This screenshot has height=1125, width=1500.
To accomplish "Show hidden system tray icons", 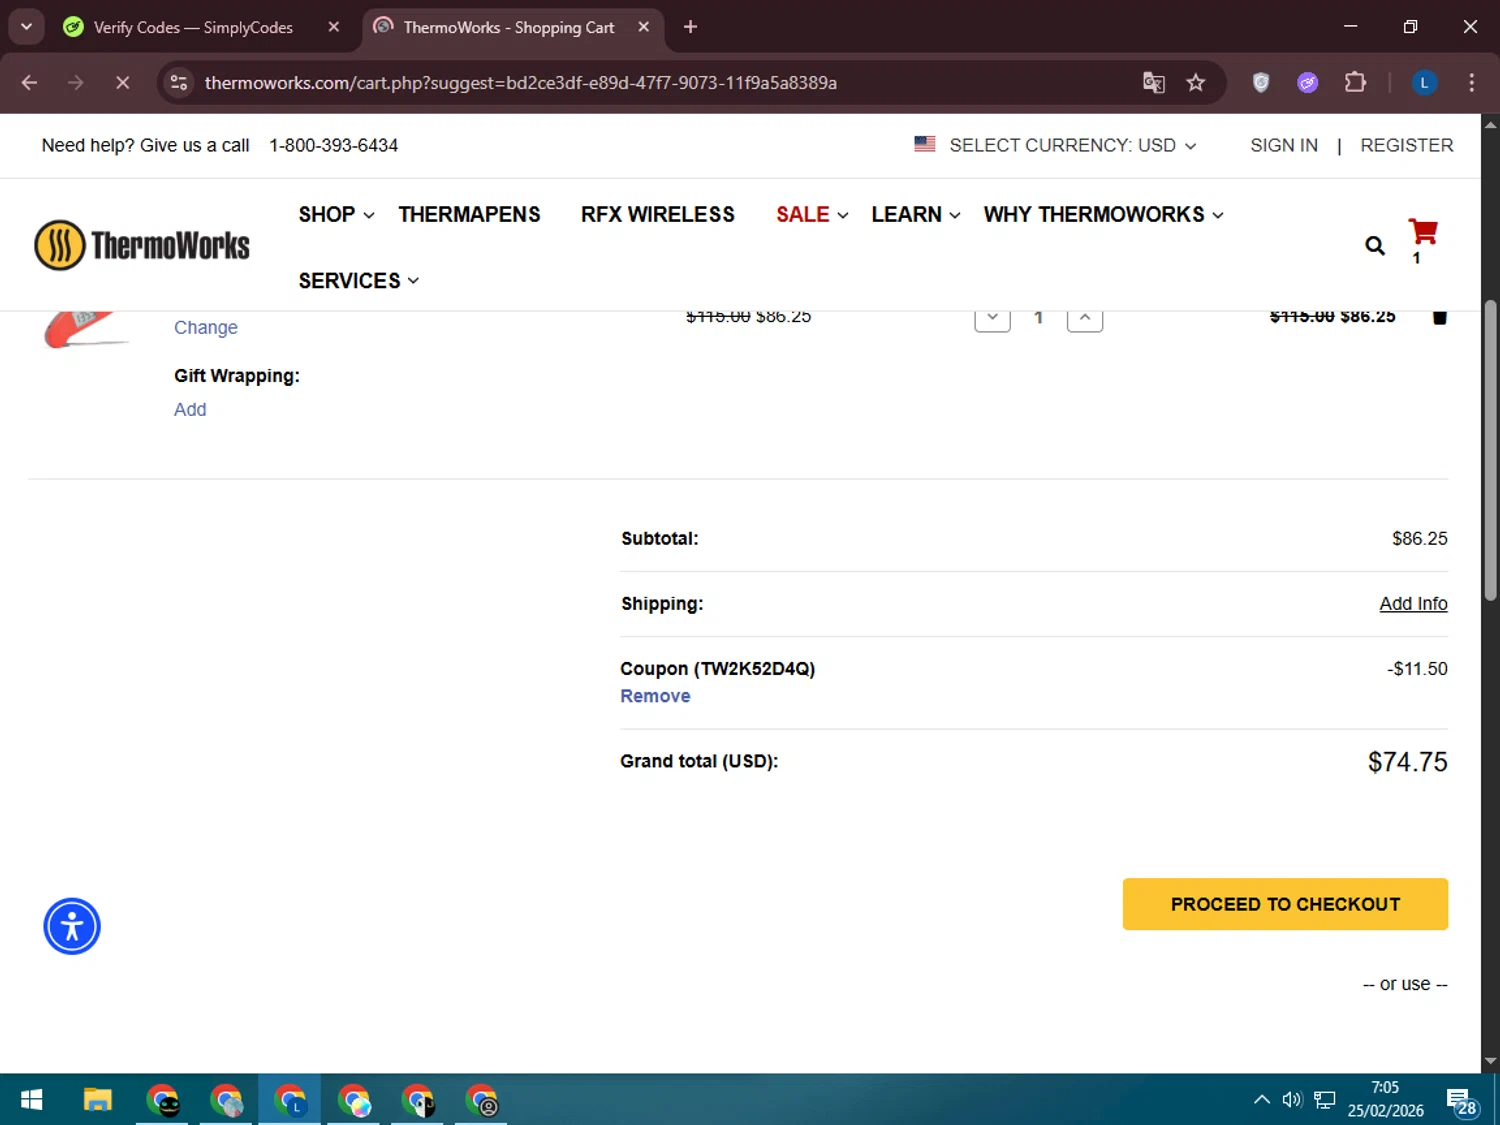I will pos(1262,1100).
